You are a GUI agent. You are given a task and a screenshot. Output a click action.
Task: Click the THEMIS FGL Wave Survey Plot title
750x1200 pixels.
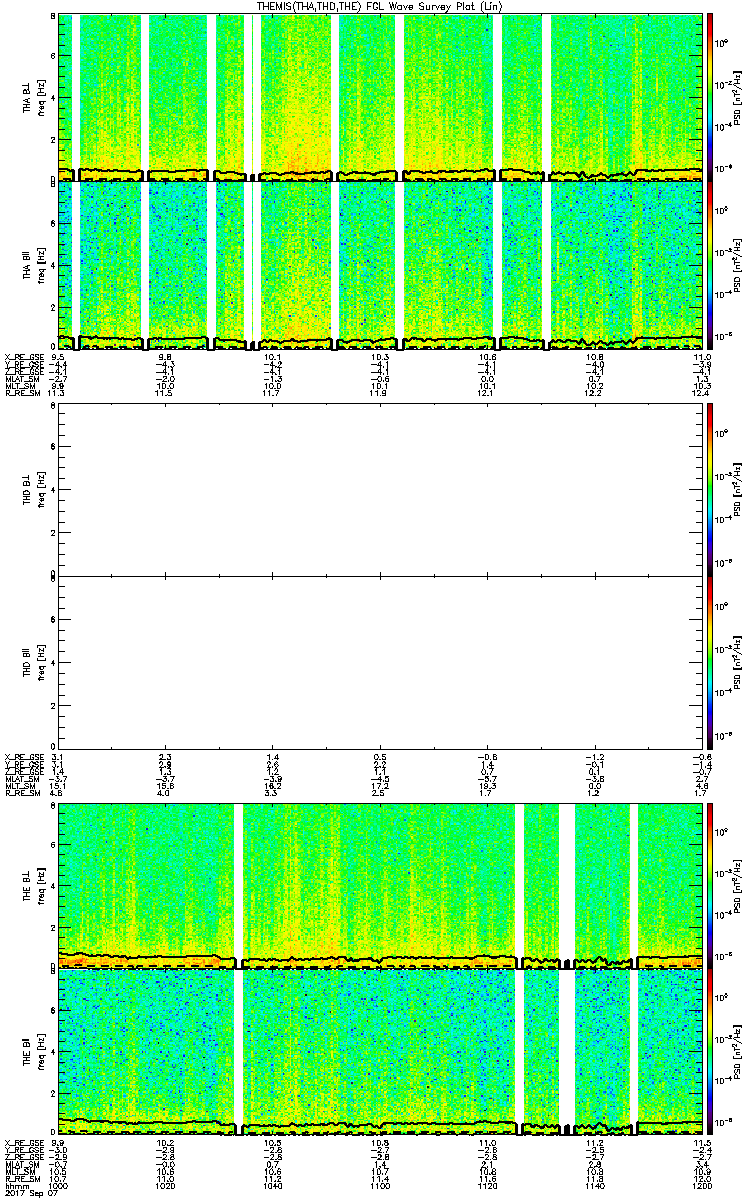382,6
